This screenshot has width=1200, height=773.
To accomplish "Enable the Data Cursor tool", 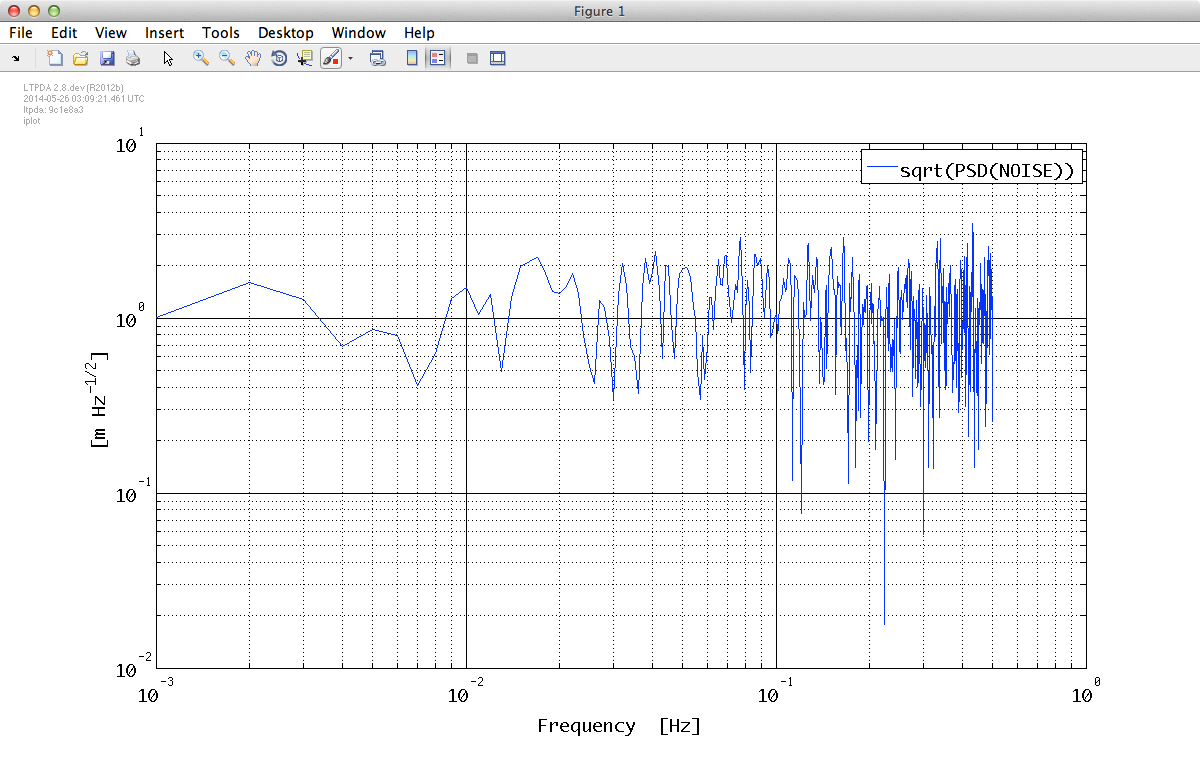I will [305, 58].
